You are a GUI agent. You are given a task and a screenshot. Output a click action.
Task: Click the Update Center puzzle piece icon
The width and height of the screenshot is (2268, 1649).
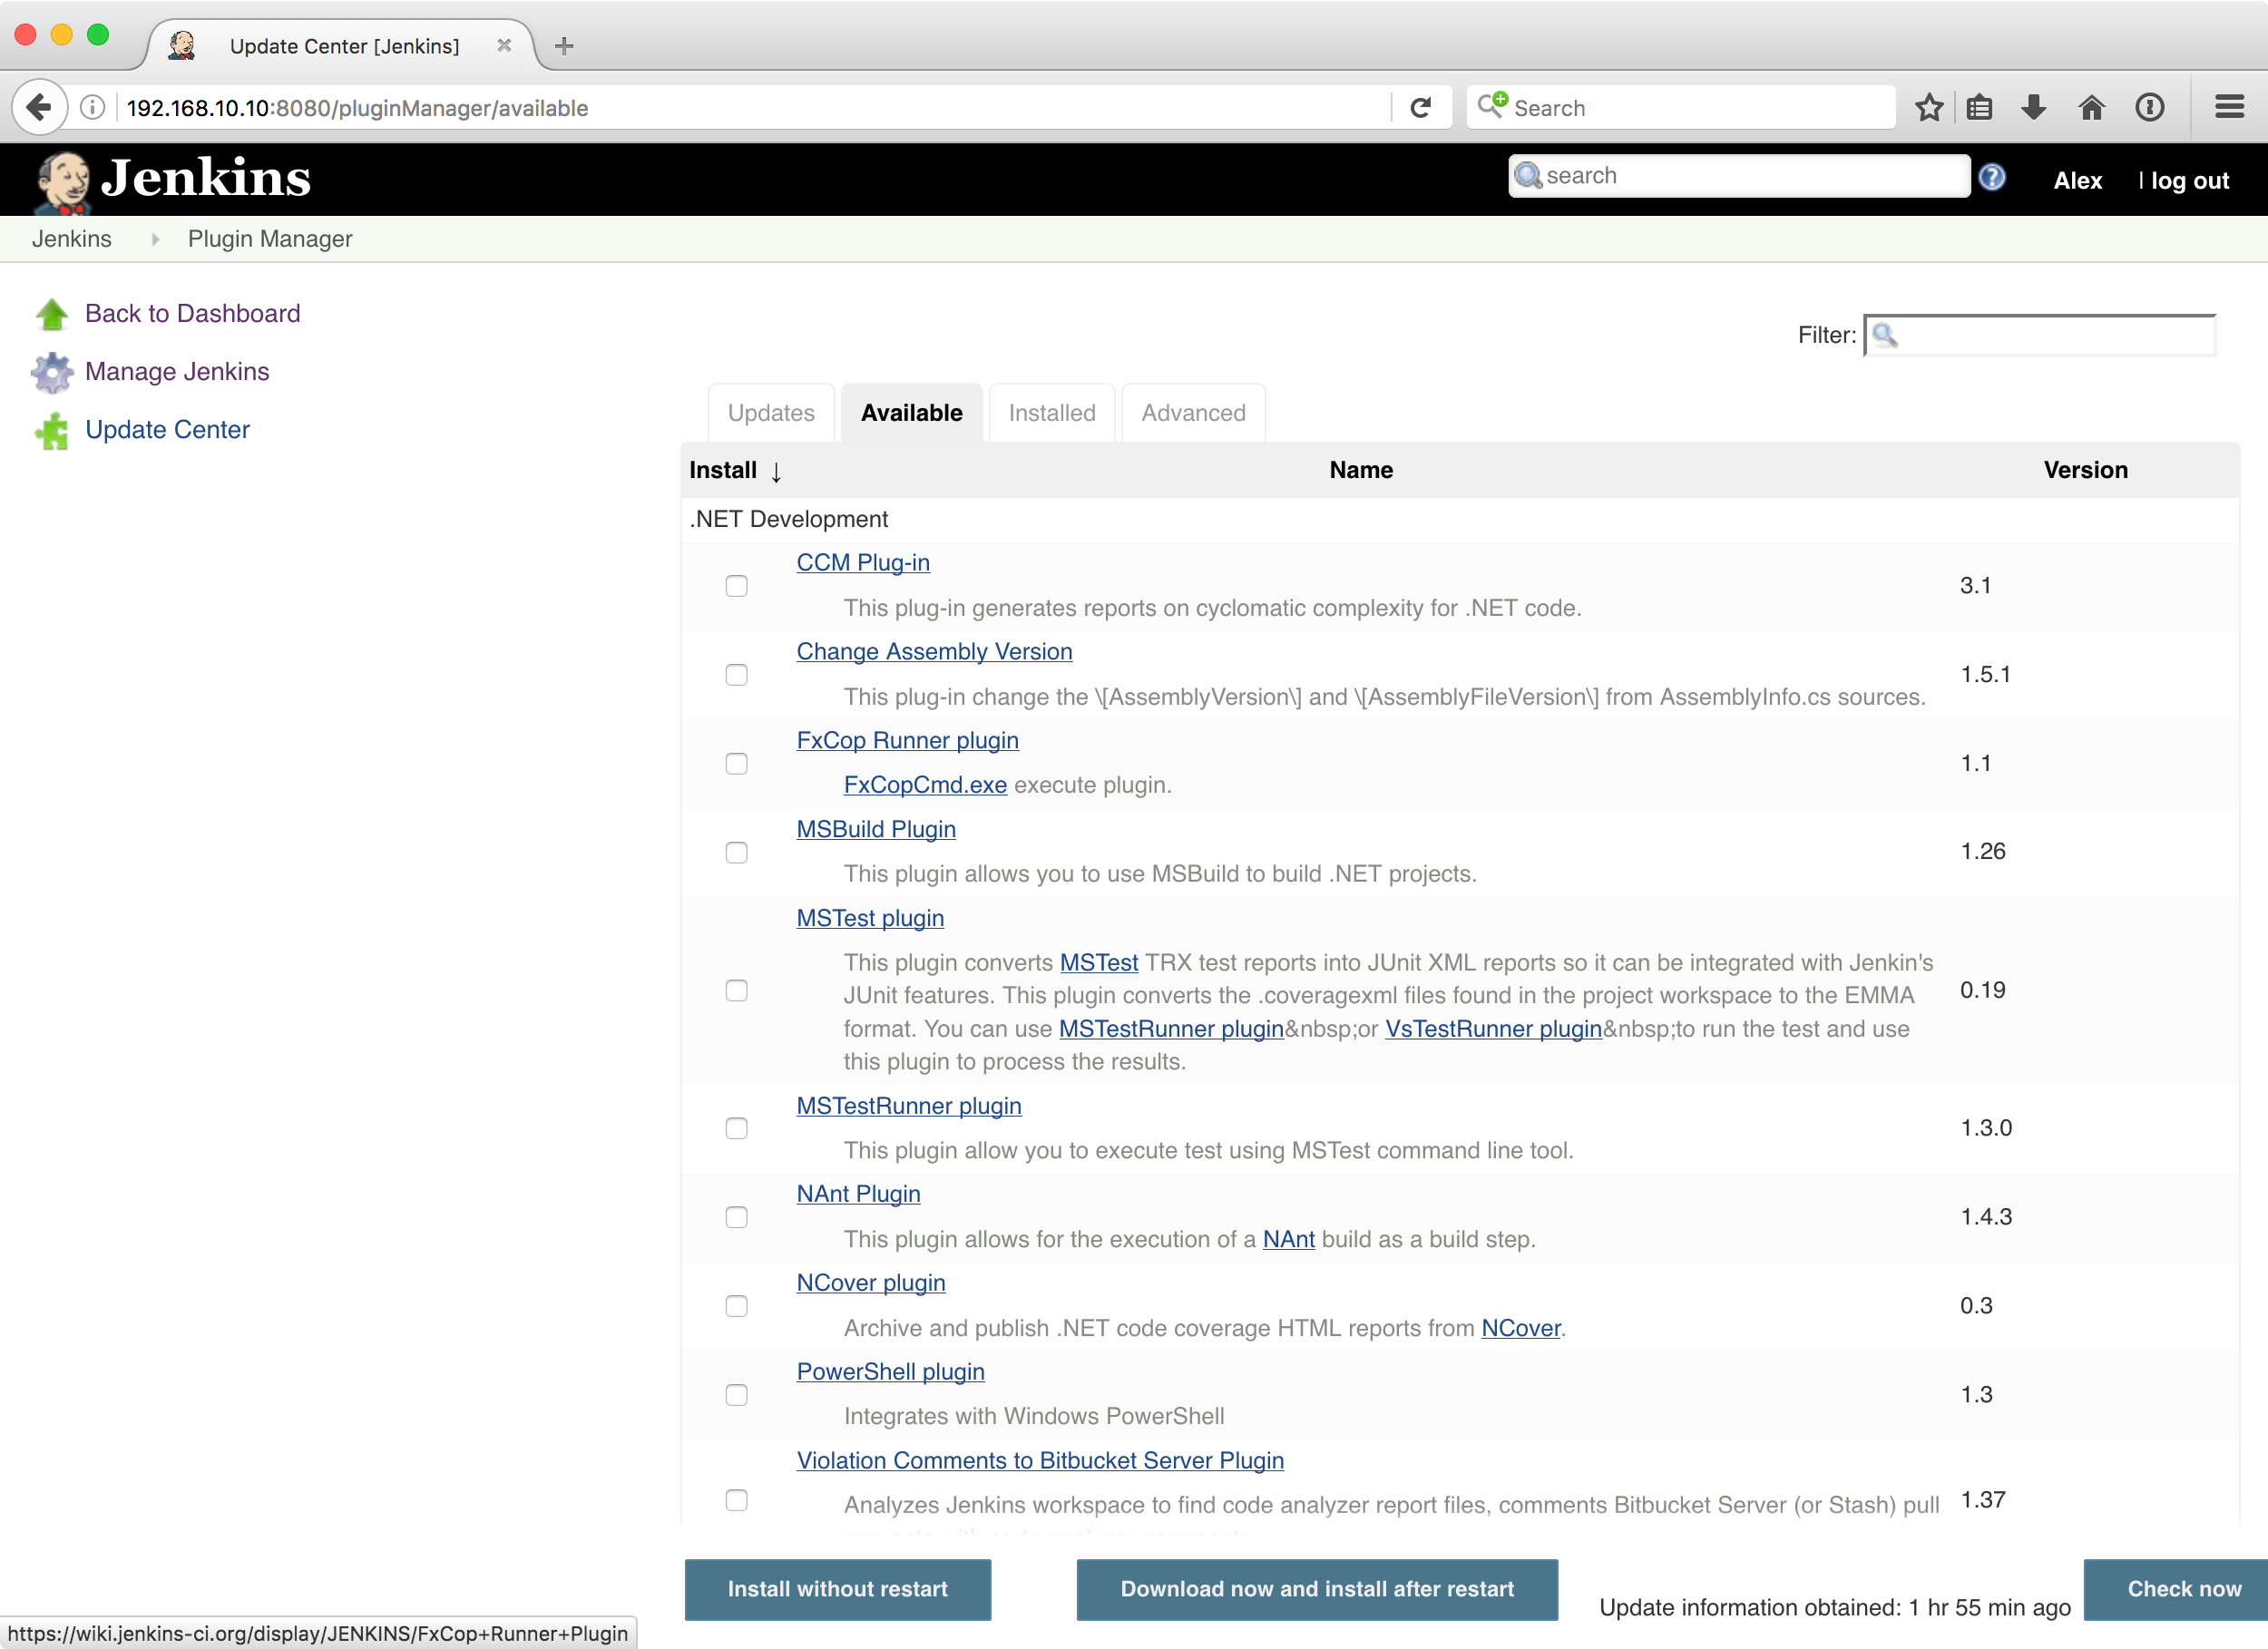pyautogui.click(x=52, y=431)
